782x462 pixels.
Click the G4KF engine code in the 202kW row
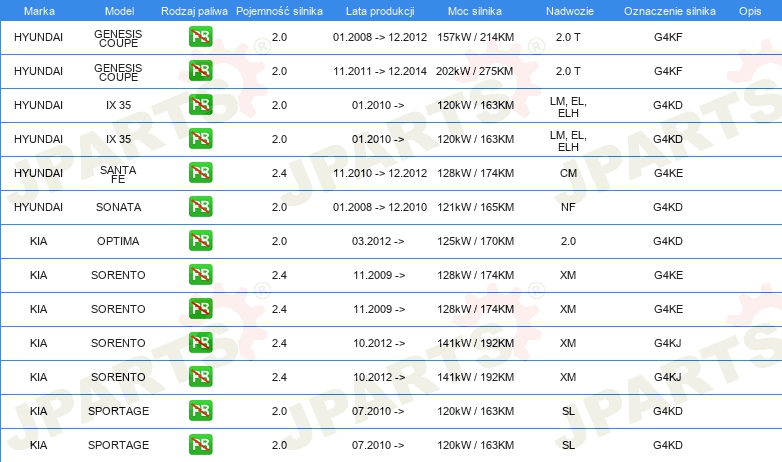click(668, 71)
